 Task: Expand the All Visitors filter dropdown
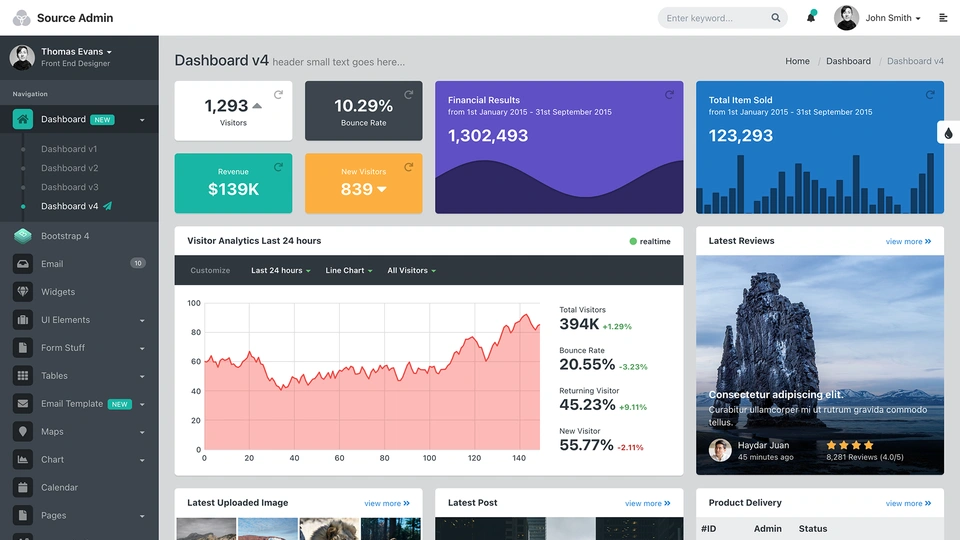[x=411, y=271]
